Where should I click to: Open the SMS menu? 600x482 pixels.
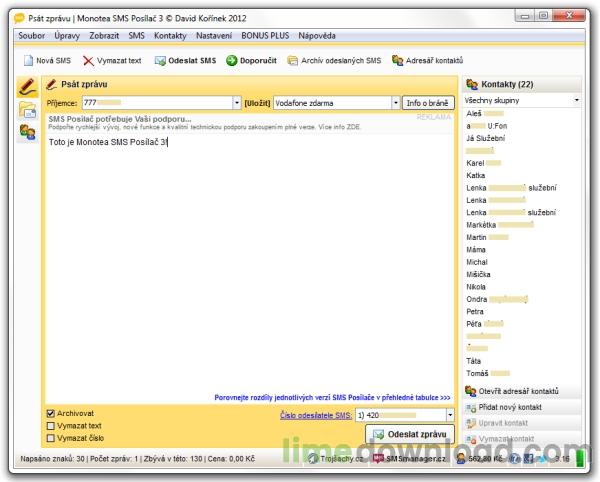point(136,36)
